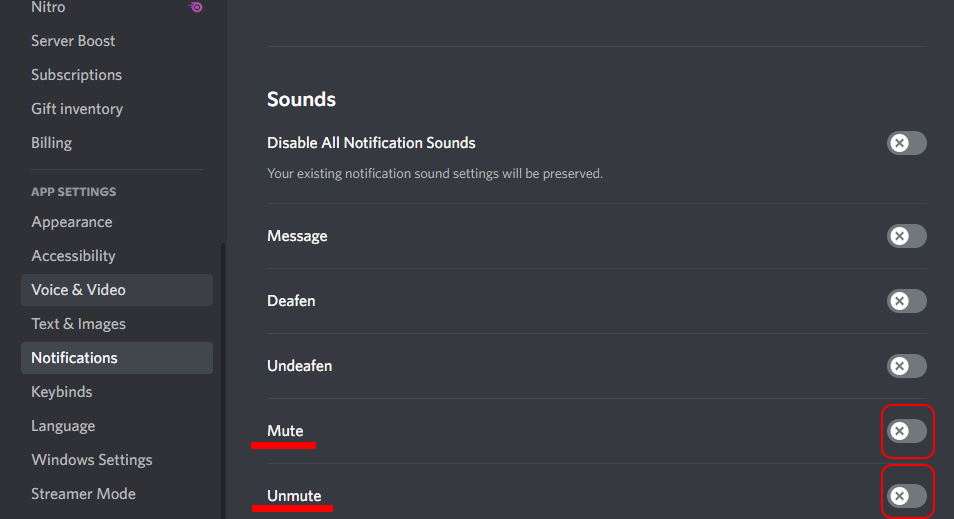Image resolution: width=954 pixels, height=519 pixels.
Task: Open Appearance settings
Action: pos(71,222)
